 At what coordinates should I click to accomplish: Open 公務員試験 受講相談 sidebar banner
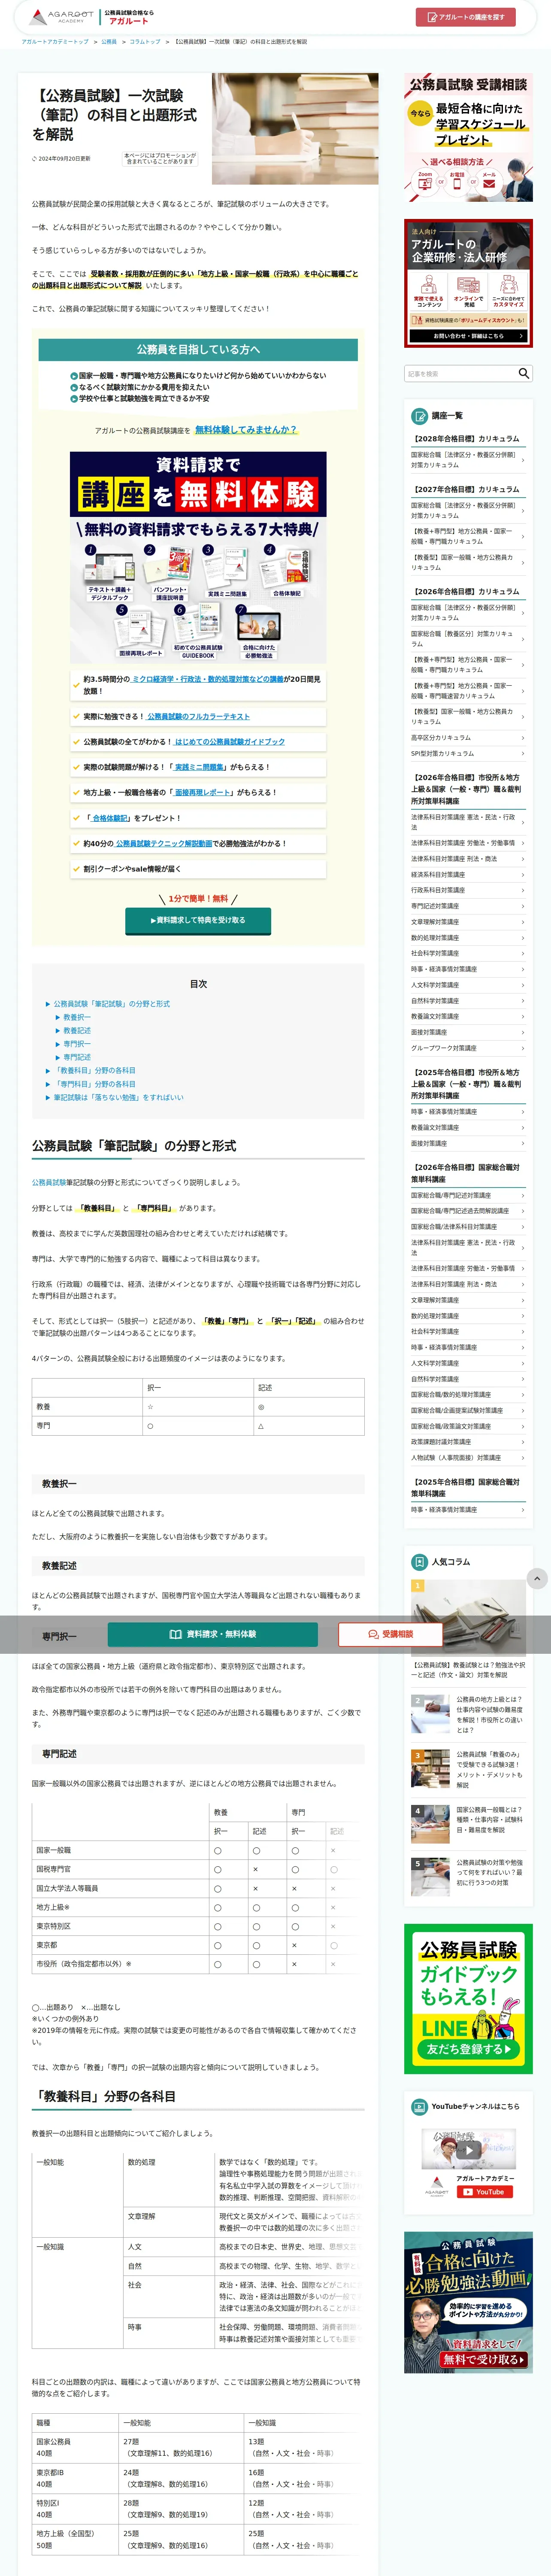(x=468, y=137)
